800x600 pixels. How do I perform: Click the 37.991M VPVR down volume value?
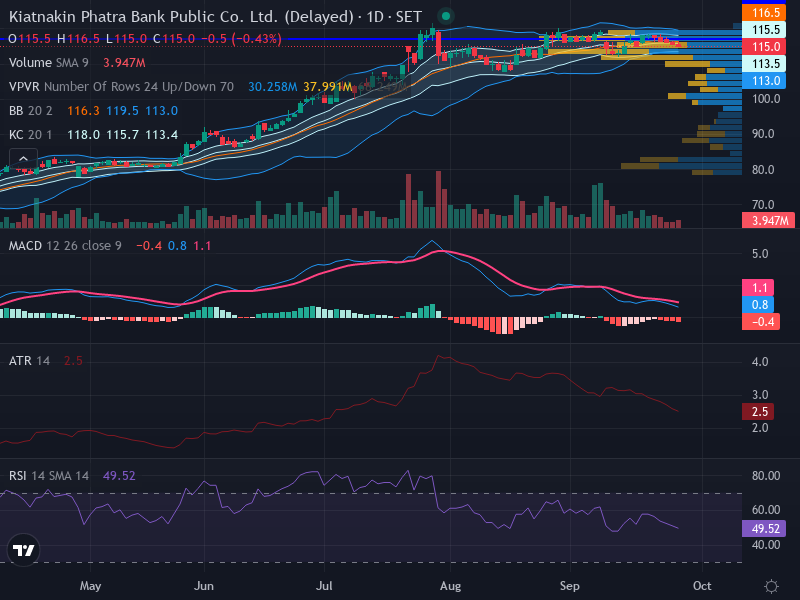pyautogui.click(x=328, y=87)
